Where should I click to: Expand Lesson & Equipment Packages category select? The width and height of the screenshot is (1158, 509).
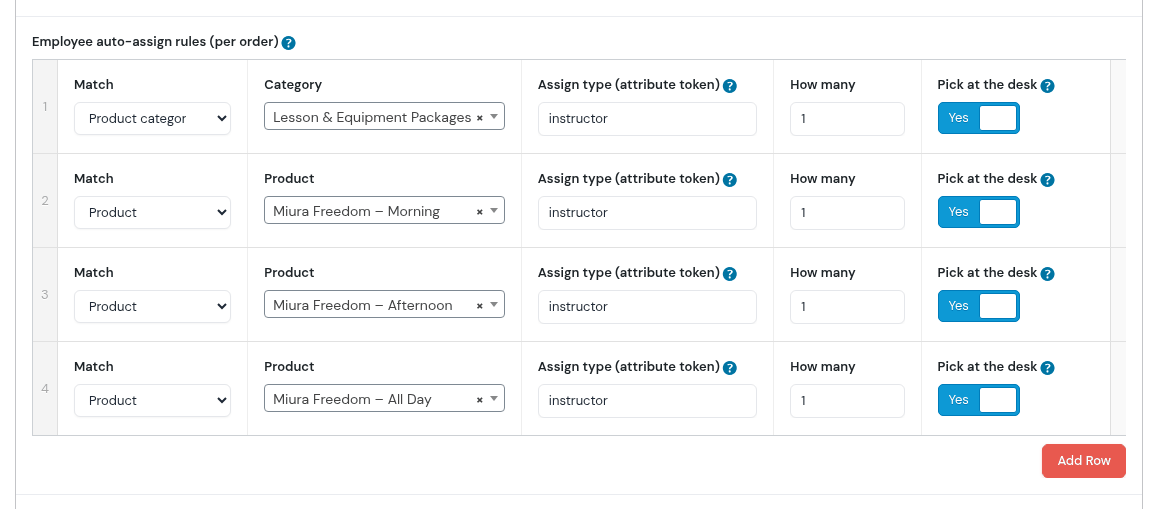tap(384, 117)
